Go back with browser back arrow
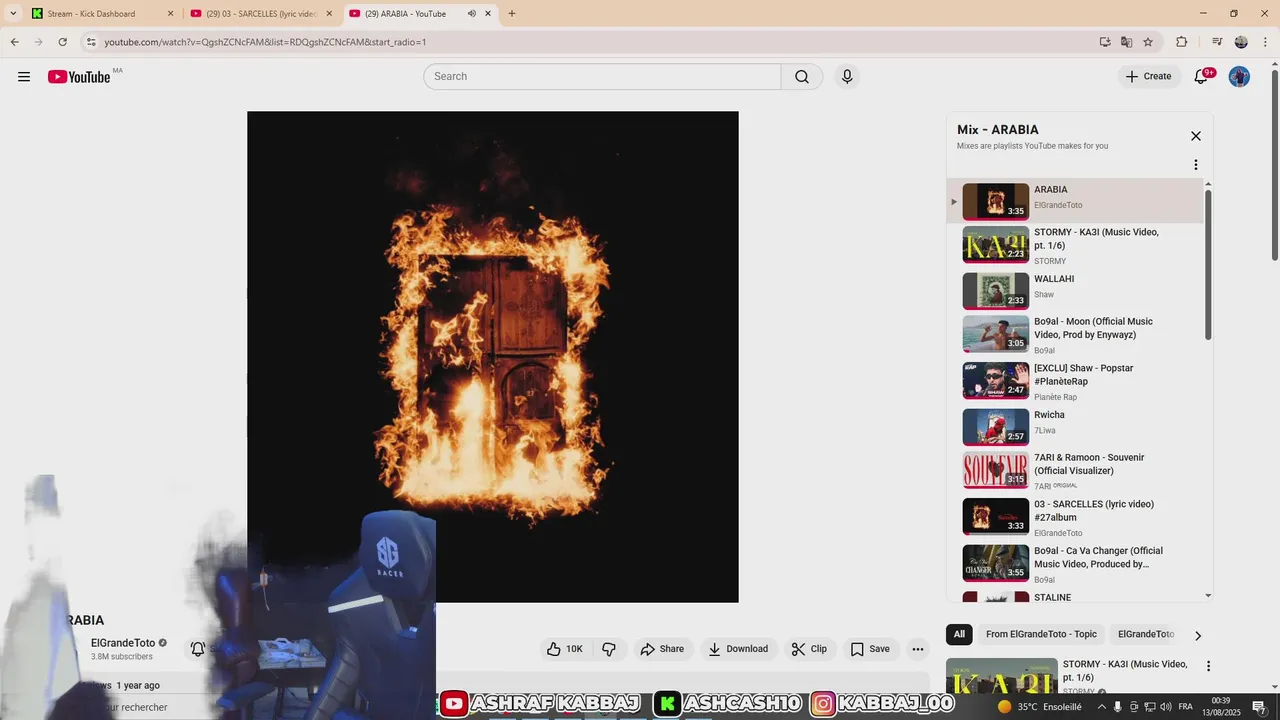Image resolution: width=1280 pixels, height=720 pixels. (x=14, y=42)
